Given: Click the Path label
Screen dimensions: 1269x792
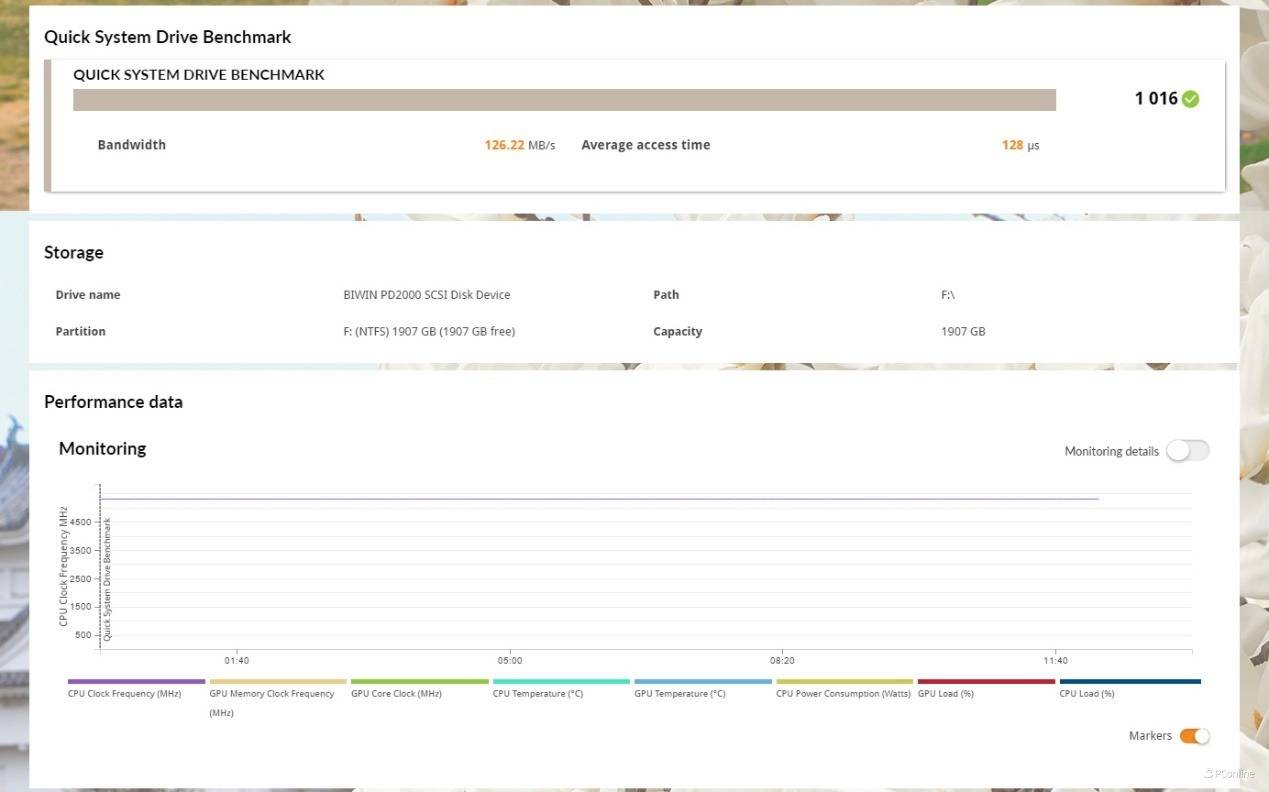Looking at the screenshot, I should click(x=666, y=295).
